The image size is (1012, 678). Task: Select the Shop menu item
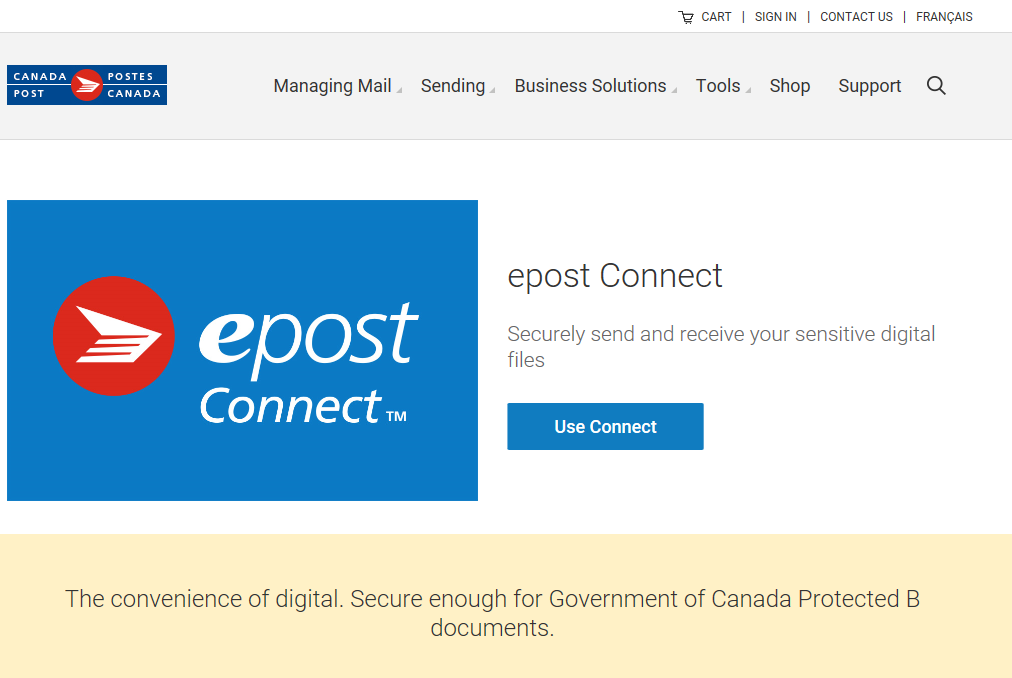pyautogui.click(x=789, y=86)
